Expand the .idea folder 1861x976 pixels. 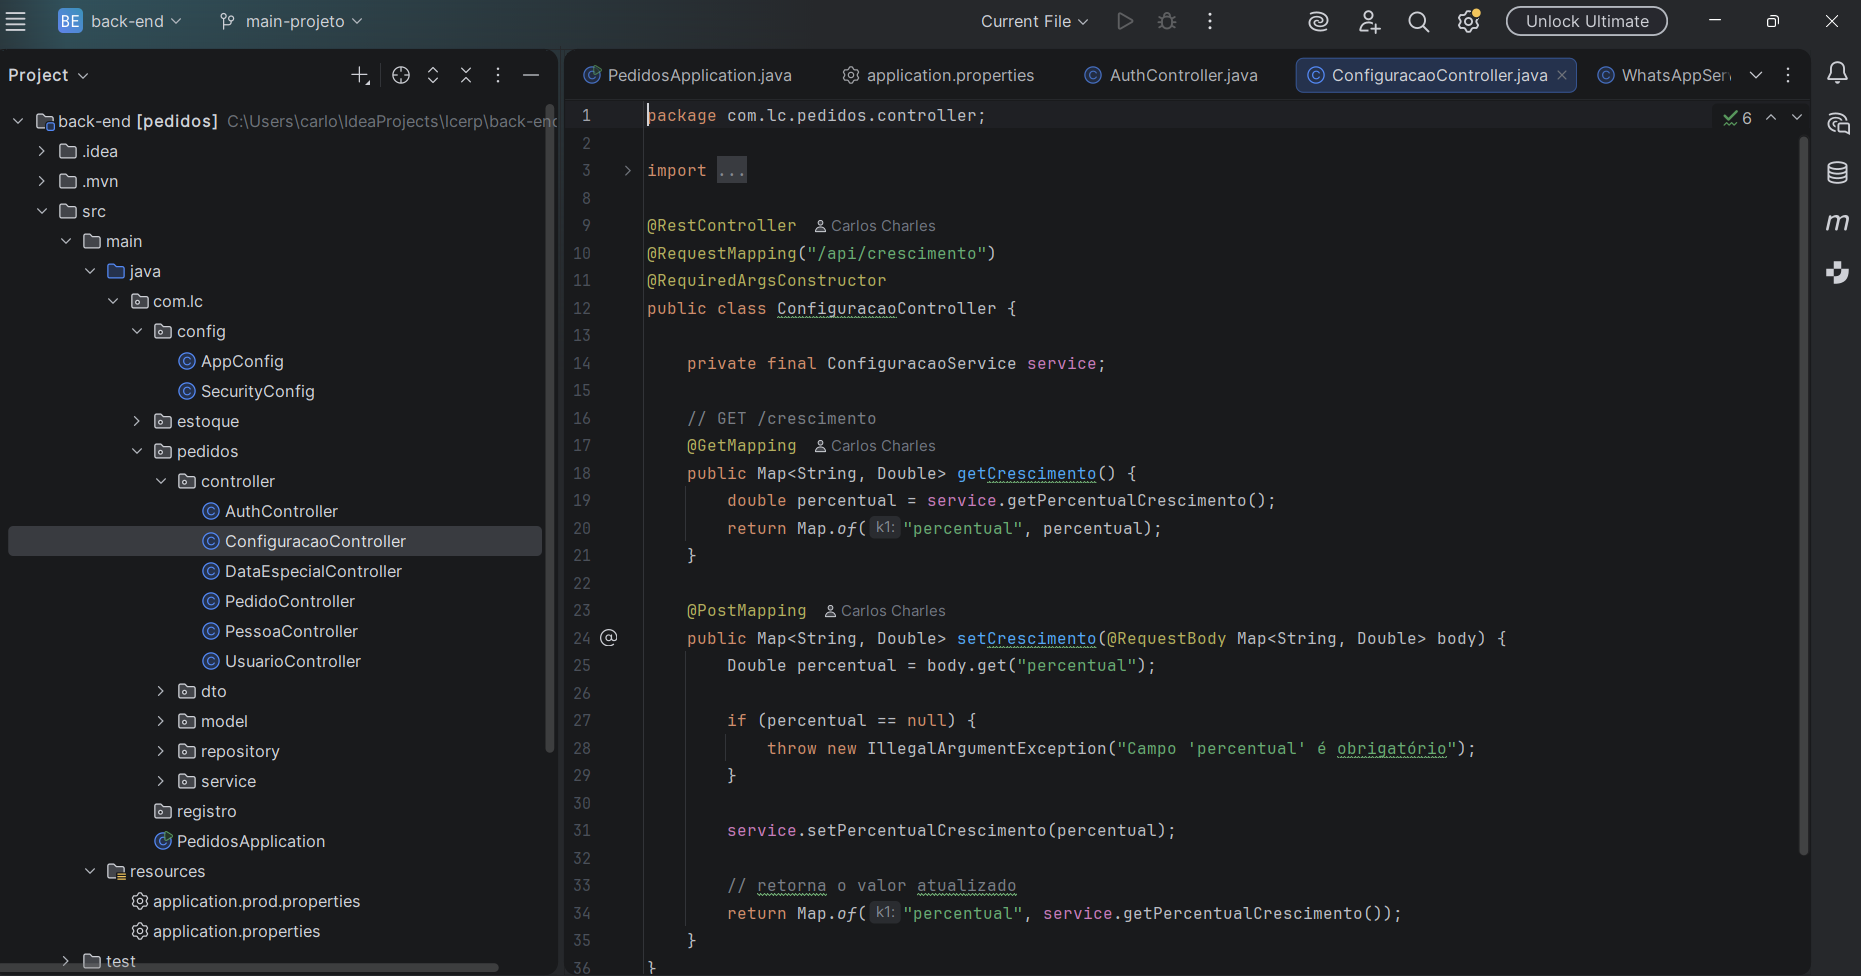[41, 151]
